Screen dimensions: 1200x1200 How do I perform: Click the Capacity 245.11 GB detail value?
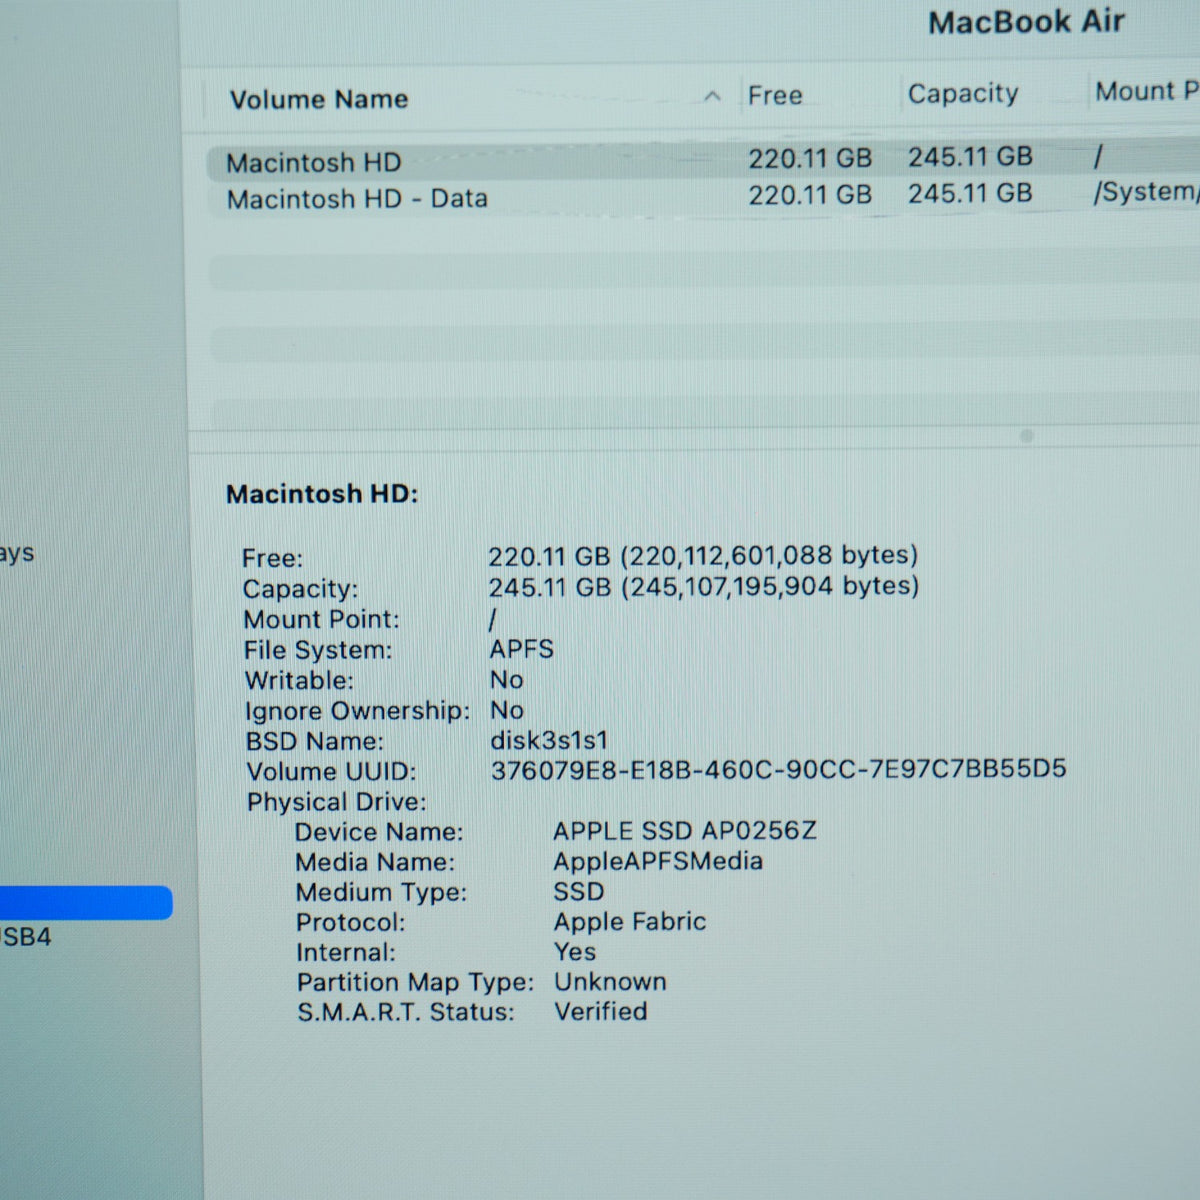click(704, 586)
